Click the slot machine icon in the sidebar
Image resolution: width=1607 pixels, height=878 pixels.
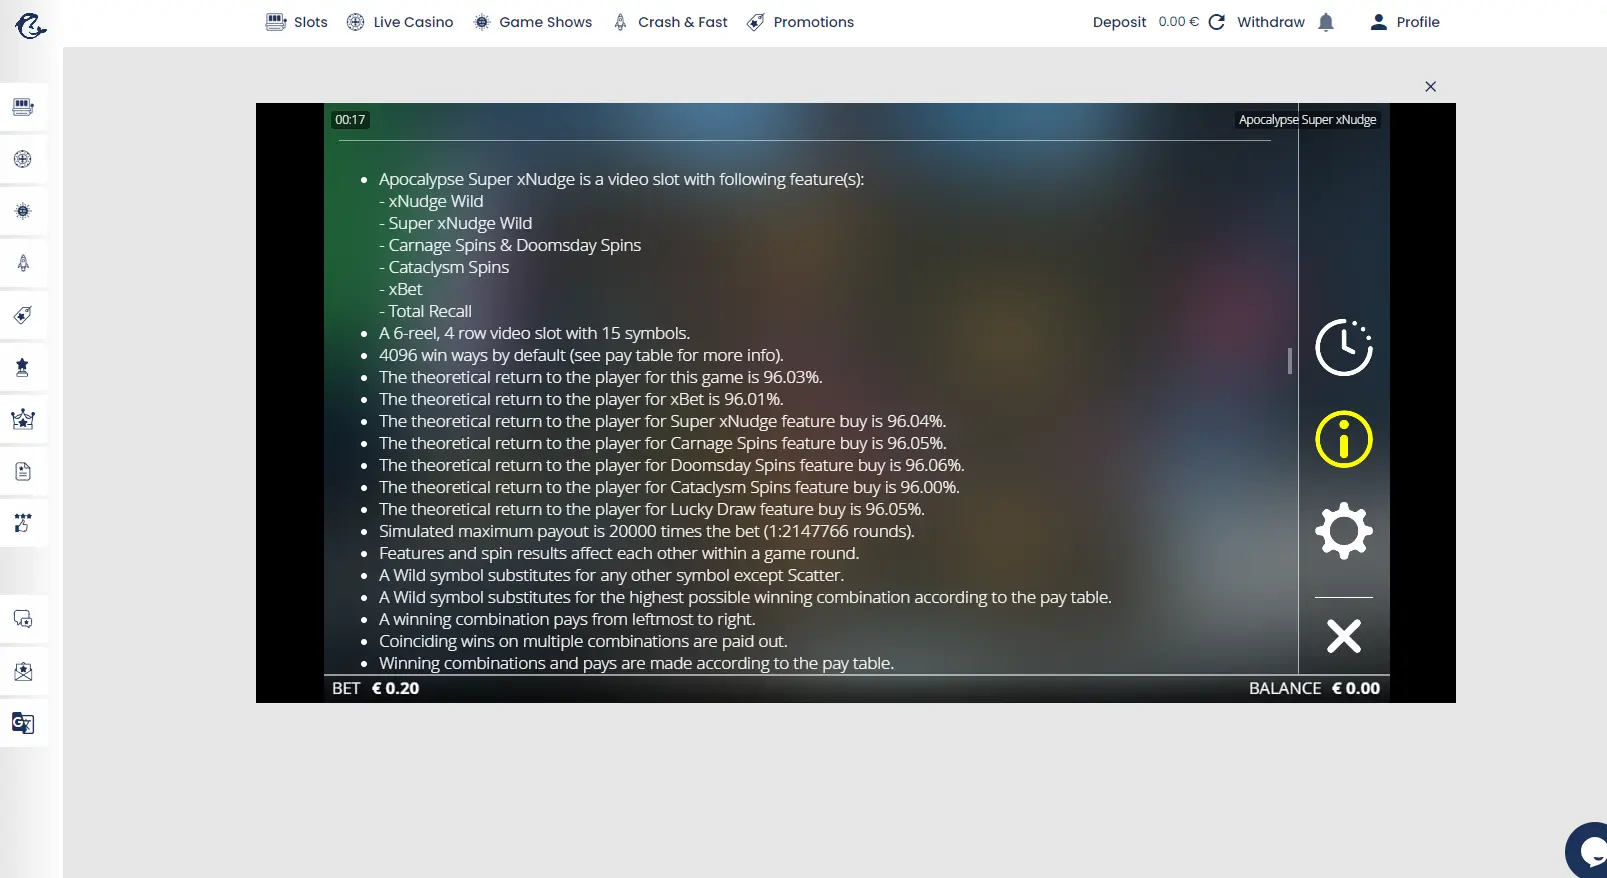tap(23, 107)
